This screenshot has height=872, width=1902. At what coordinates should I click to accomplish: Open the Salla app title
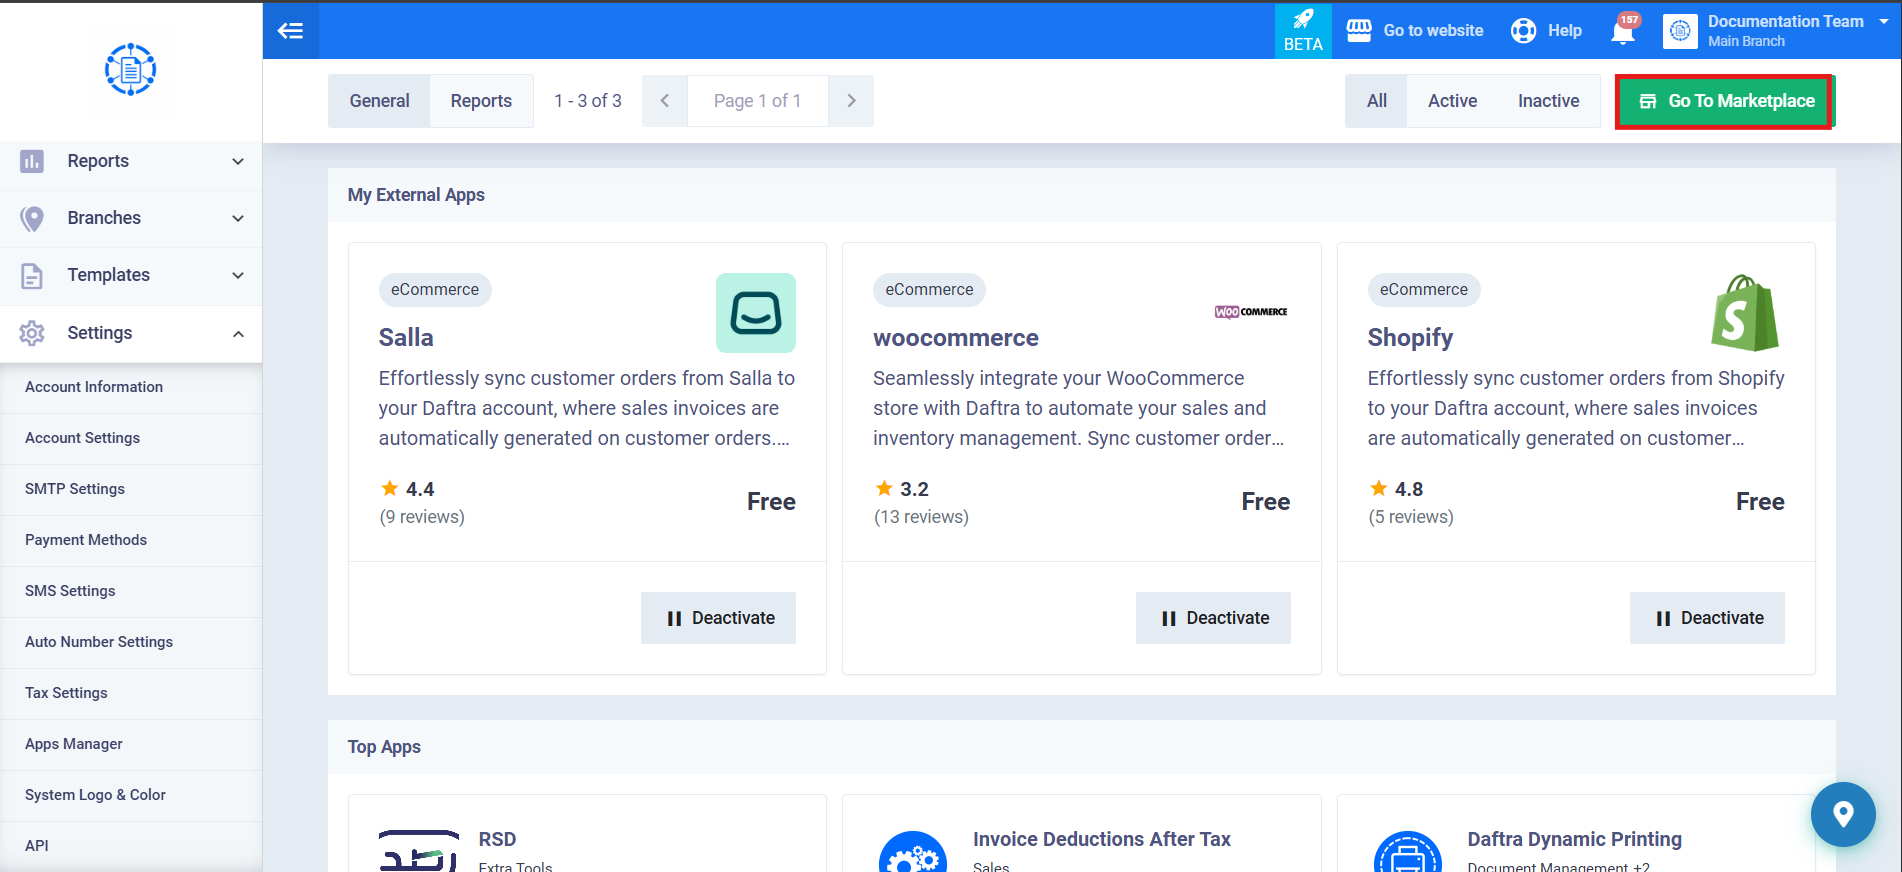coord(406,338)
